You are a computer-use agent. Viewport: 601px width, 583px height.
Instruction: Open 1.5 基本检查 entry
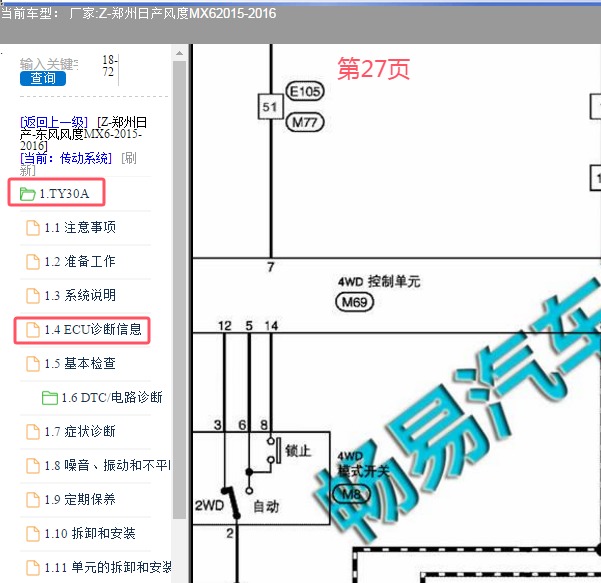tap(80, 363)
